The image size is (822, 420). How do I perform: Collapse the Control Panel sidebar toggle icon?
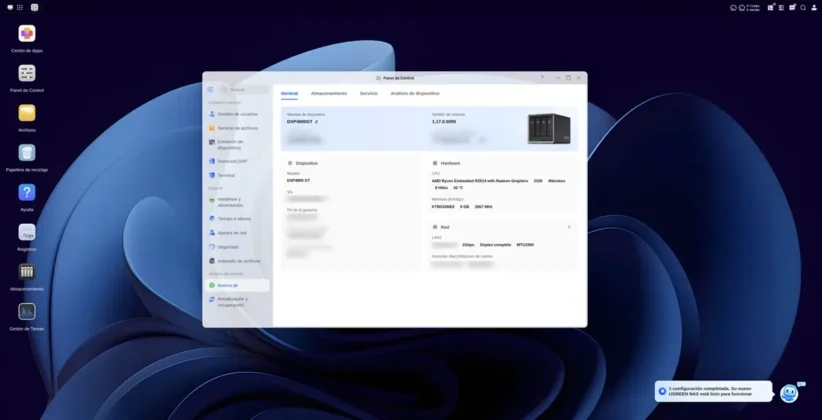coord(210,90)
